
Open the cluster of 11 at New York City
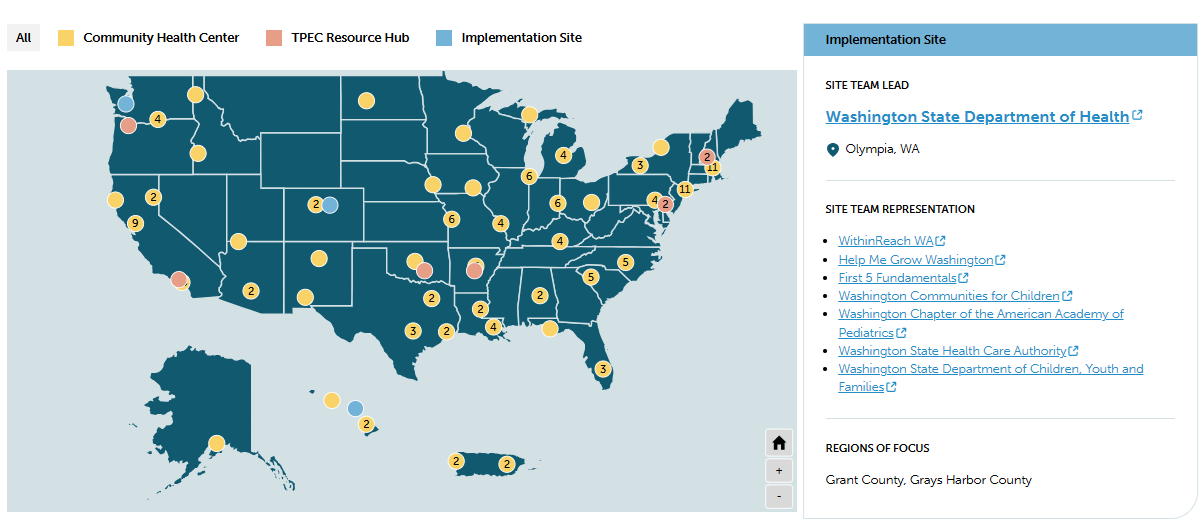tap(685, 189)
